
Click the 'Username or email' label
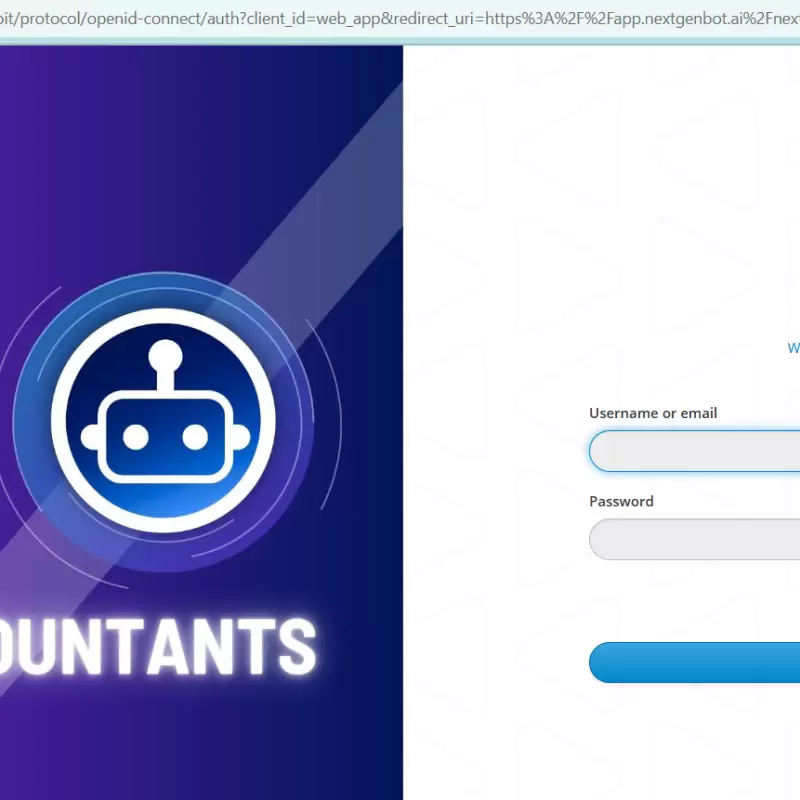pyautogui.click(x=653, y=413)
